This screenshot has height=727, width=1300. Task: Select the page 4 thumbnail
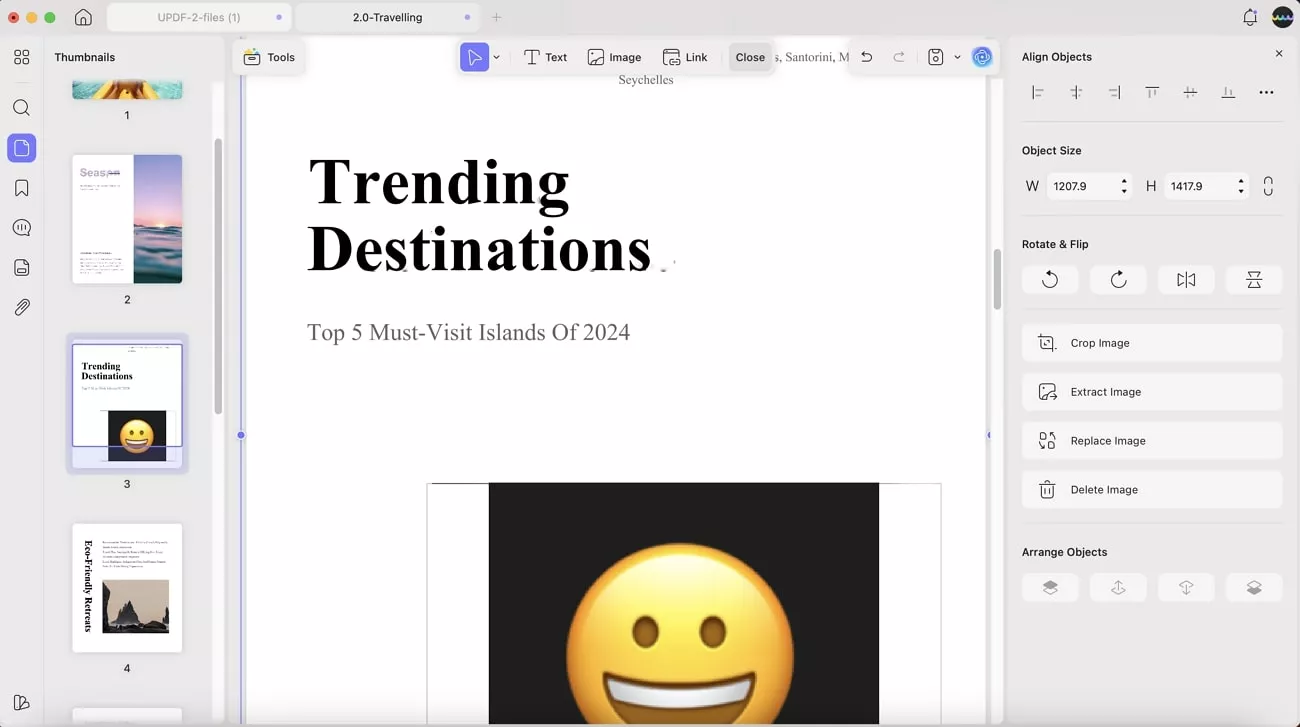(x=127, y=588)
